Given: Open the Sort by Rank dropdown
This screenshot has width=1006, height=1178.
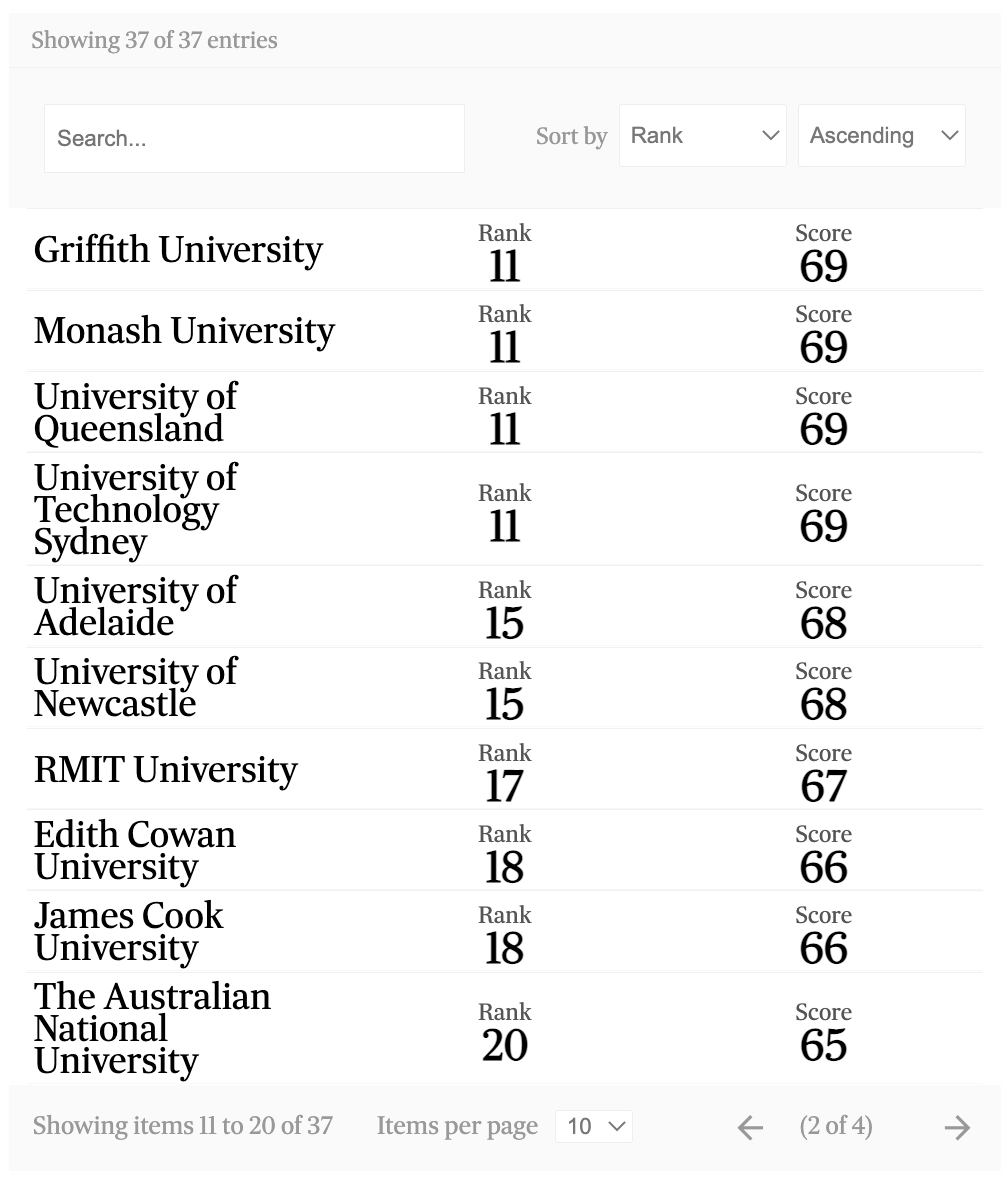Looking at the screenshot, I should 702,136.
